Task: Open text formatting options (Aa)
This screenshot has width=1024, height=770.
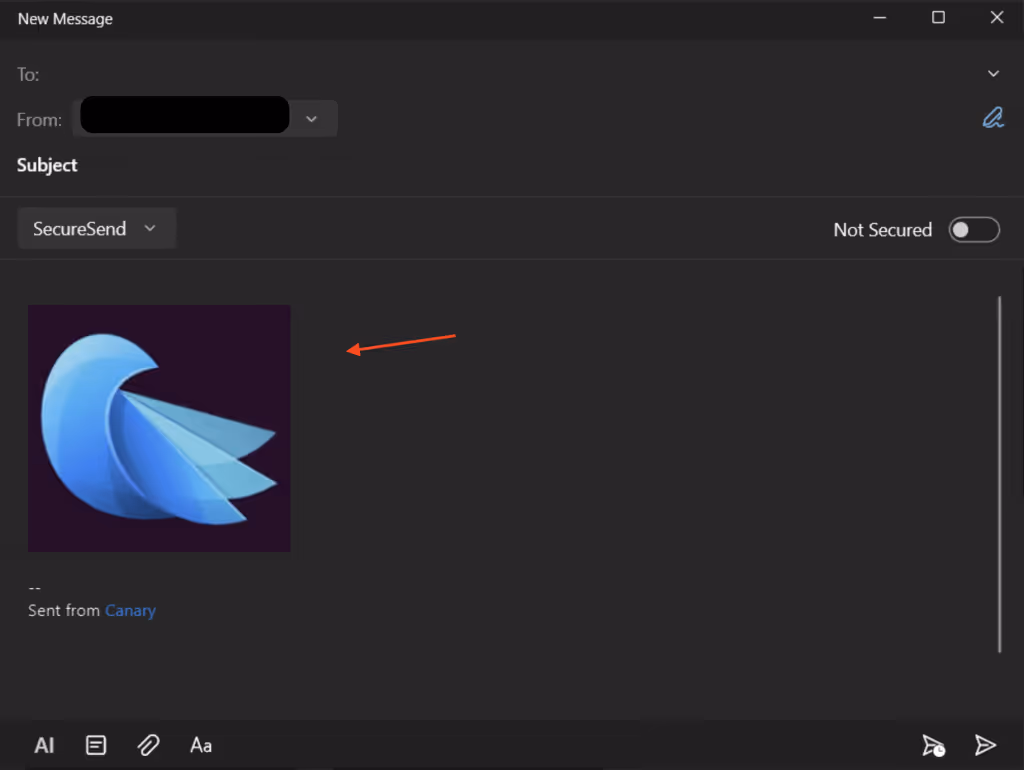Action: pos(200,745)
